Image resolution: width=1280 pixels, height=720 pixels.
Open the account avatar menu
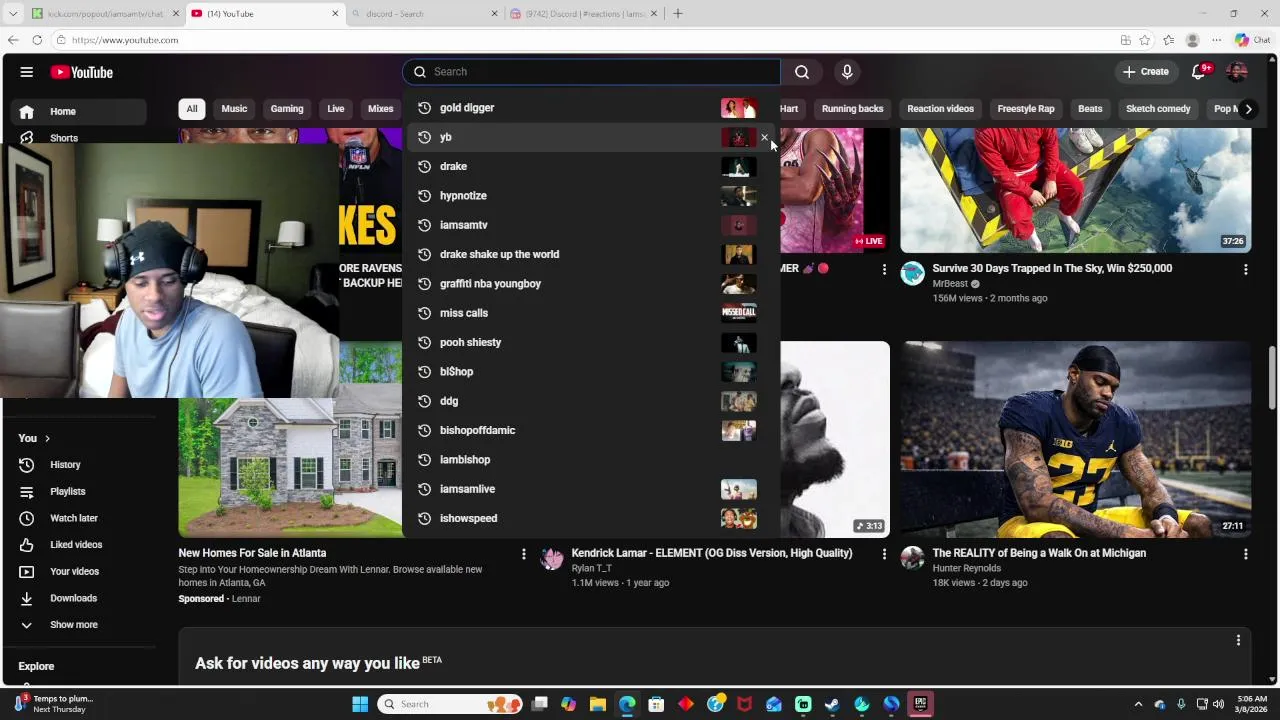1237,72
